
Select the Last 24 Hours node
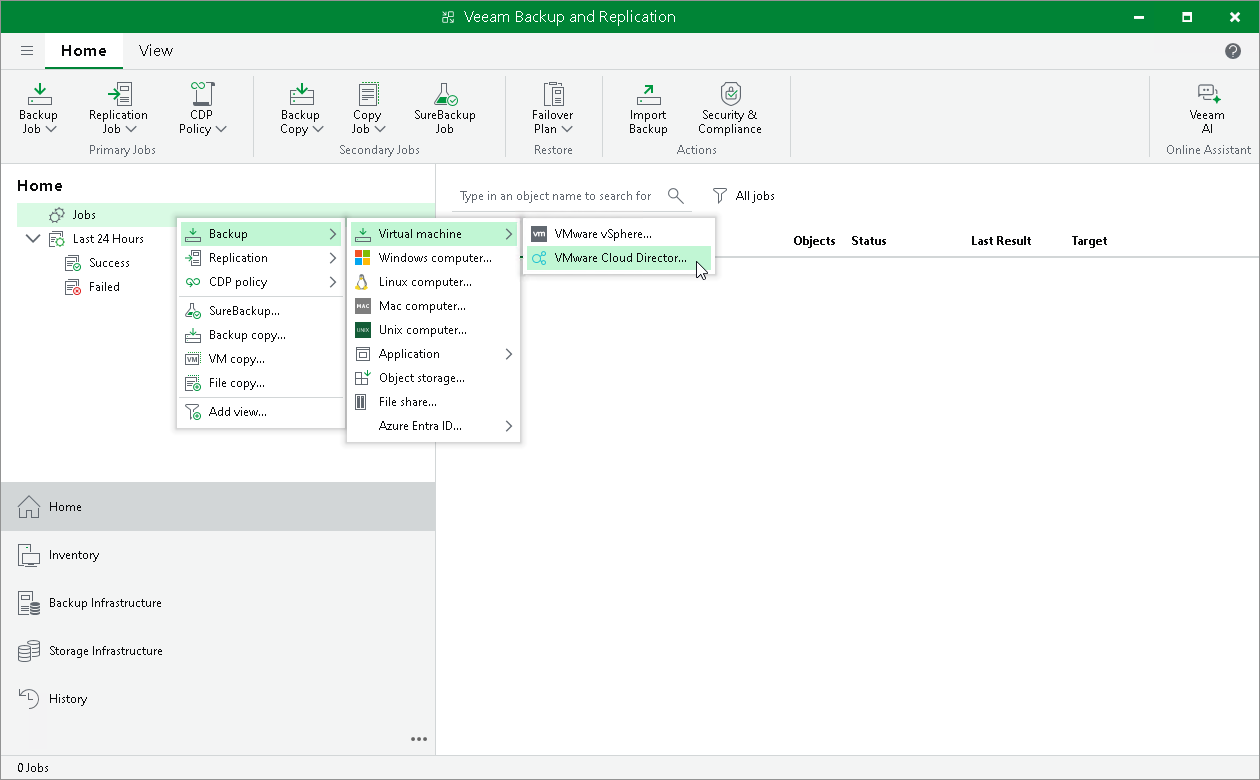(108, 239)
